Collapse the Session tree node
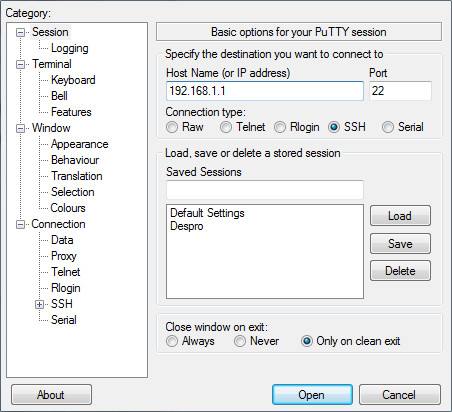 coord(21,32)
